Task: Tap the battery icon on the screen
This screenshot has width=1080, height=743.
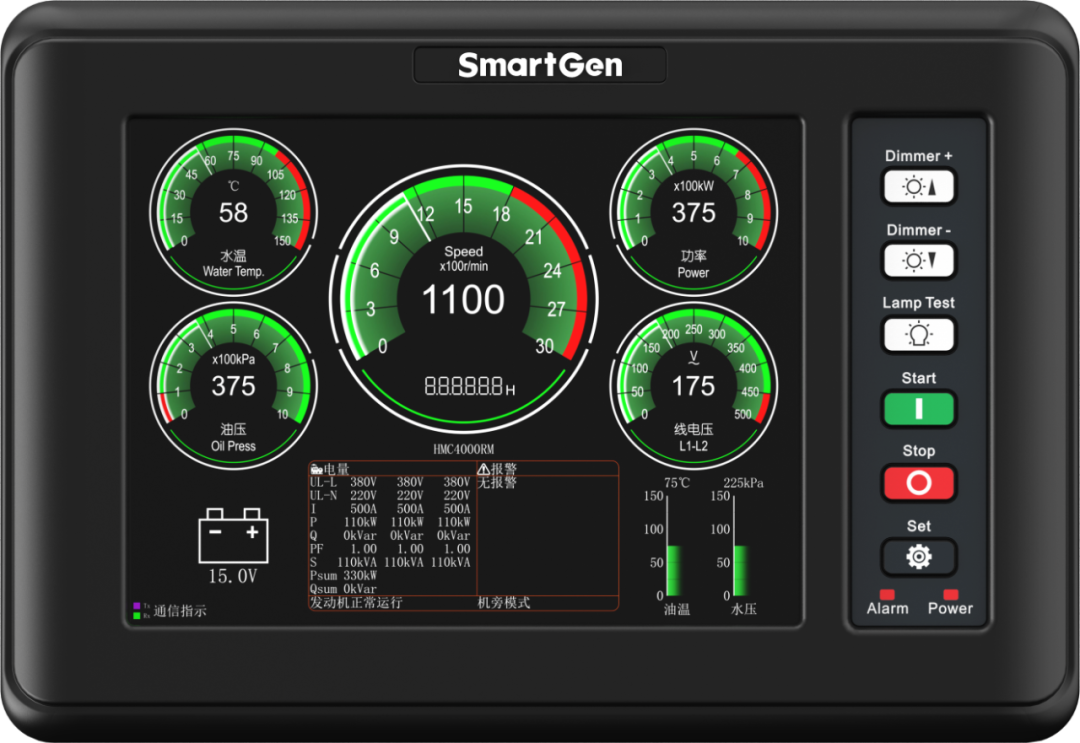Action: pyautogui.click(x=233, y=536)
